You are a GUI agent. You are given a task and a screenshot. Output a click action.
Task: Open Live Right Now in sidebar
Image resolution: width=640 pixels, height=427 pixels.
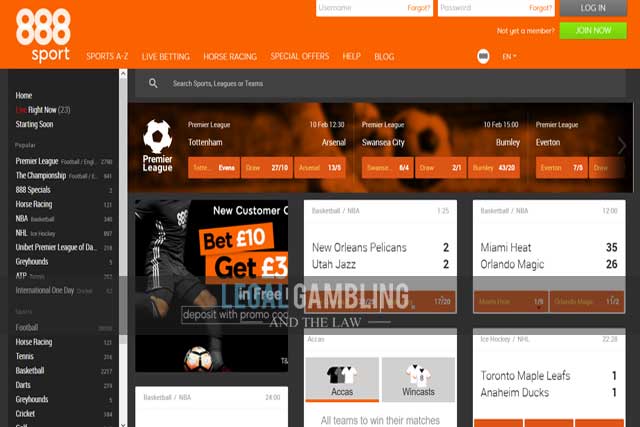43,110
